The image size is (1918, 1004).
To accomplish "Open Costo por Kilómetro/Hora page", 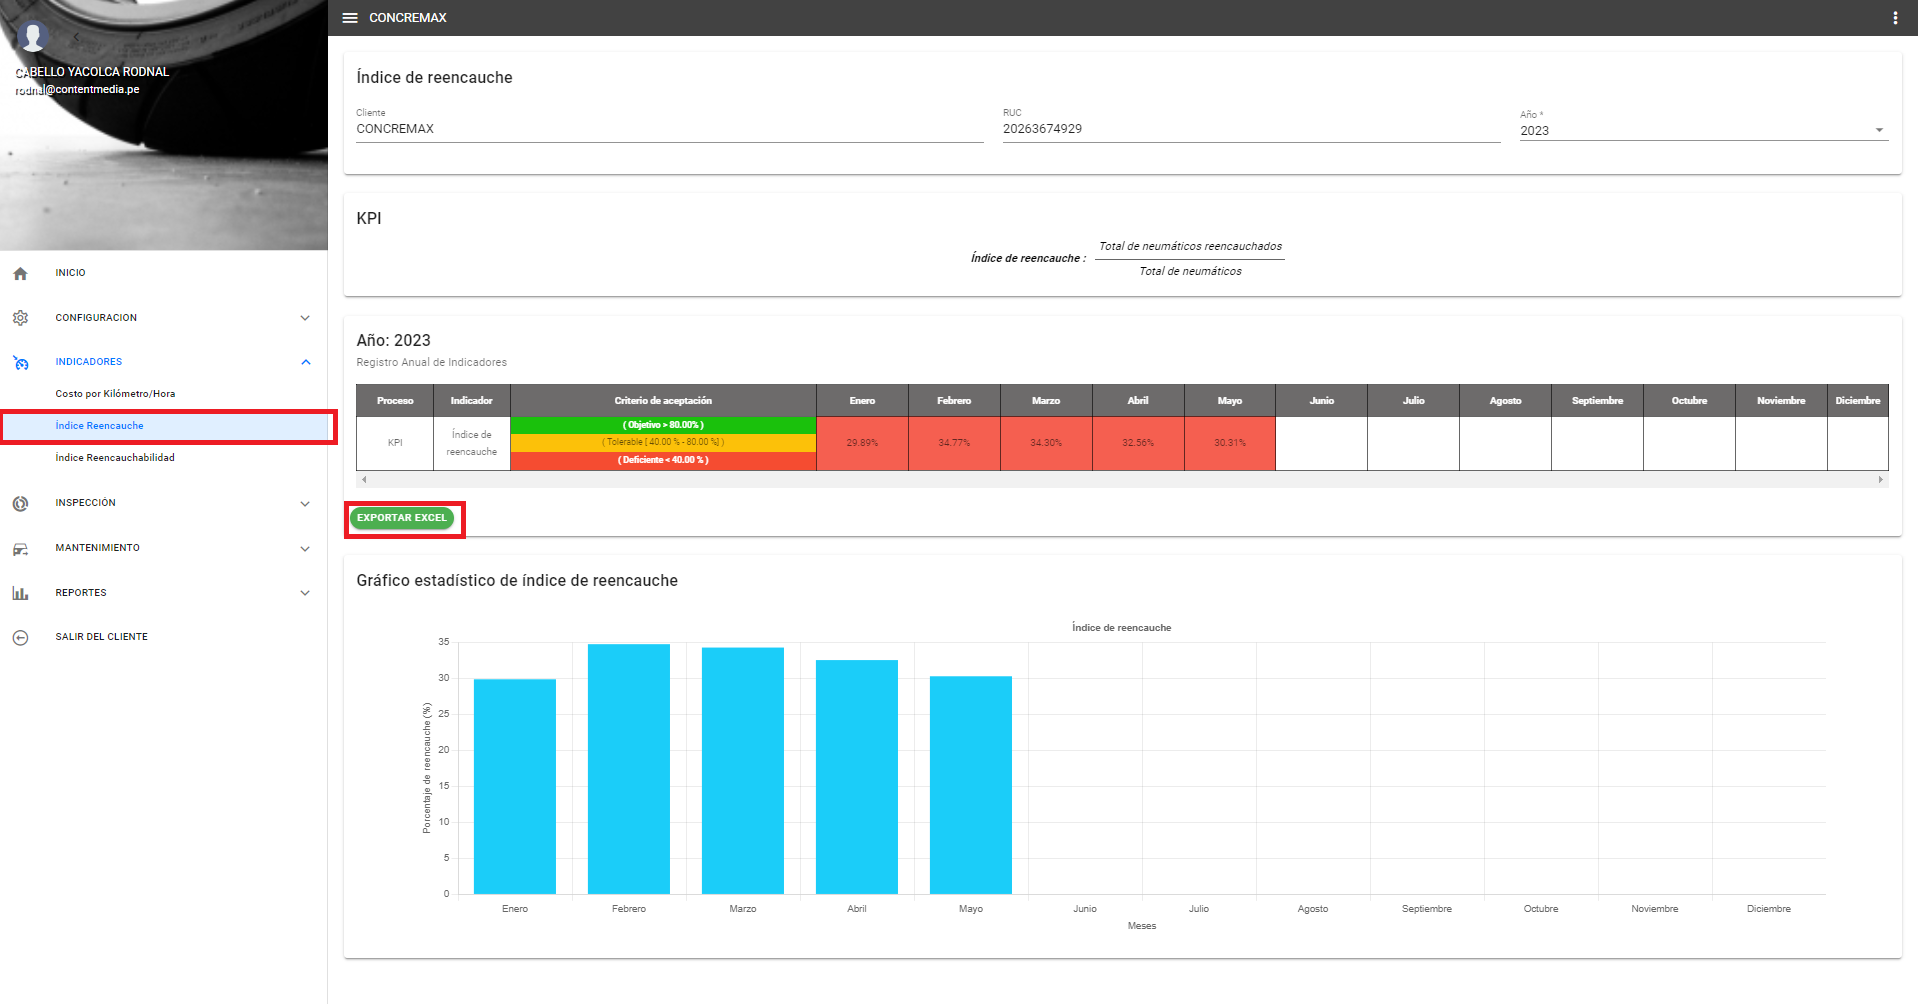I will pos(115,394).
